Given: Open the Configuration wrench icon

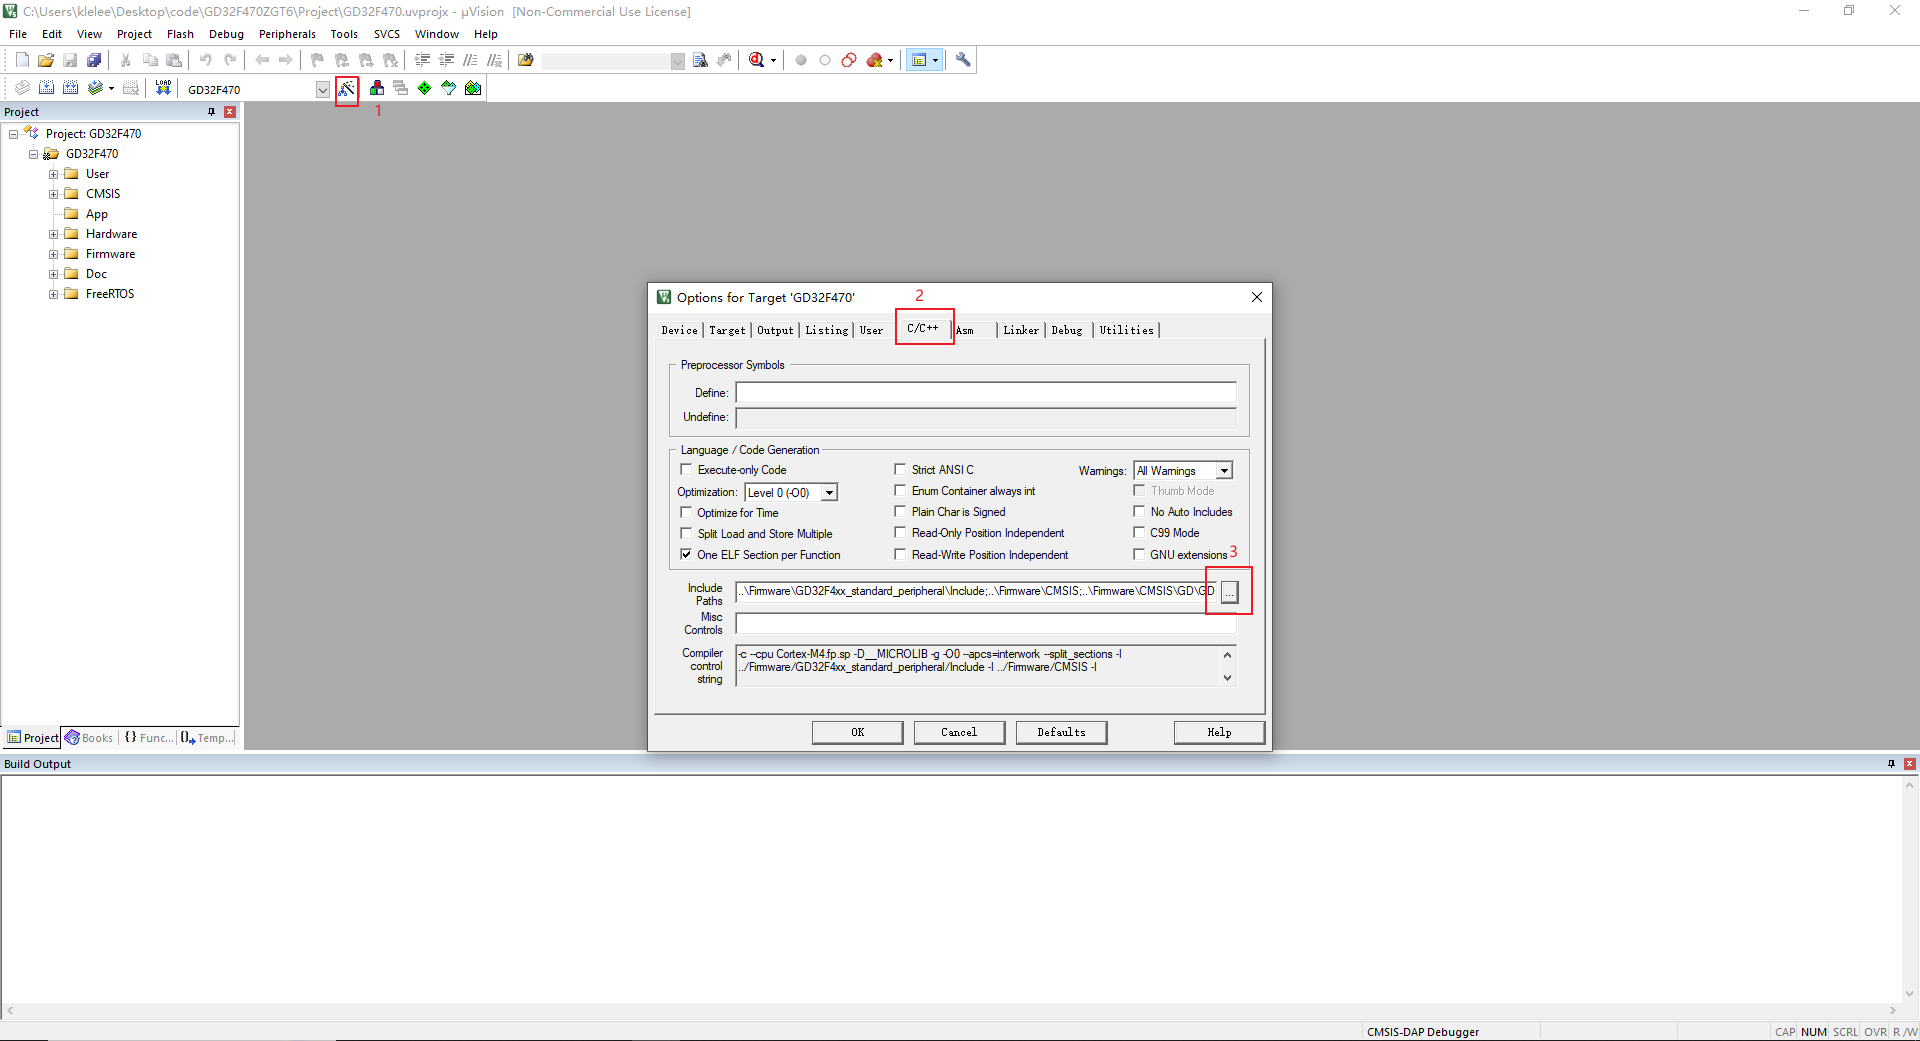Looking at the screenshot, I should click(963, 60).
